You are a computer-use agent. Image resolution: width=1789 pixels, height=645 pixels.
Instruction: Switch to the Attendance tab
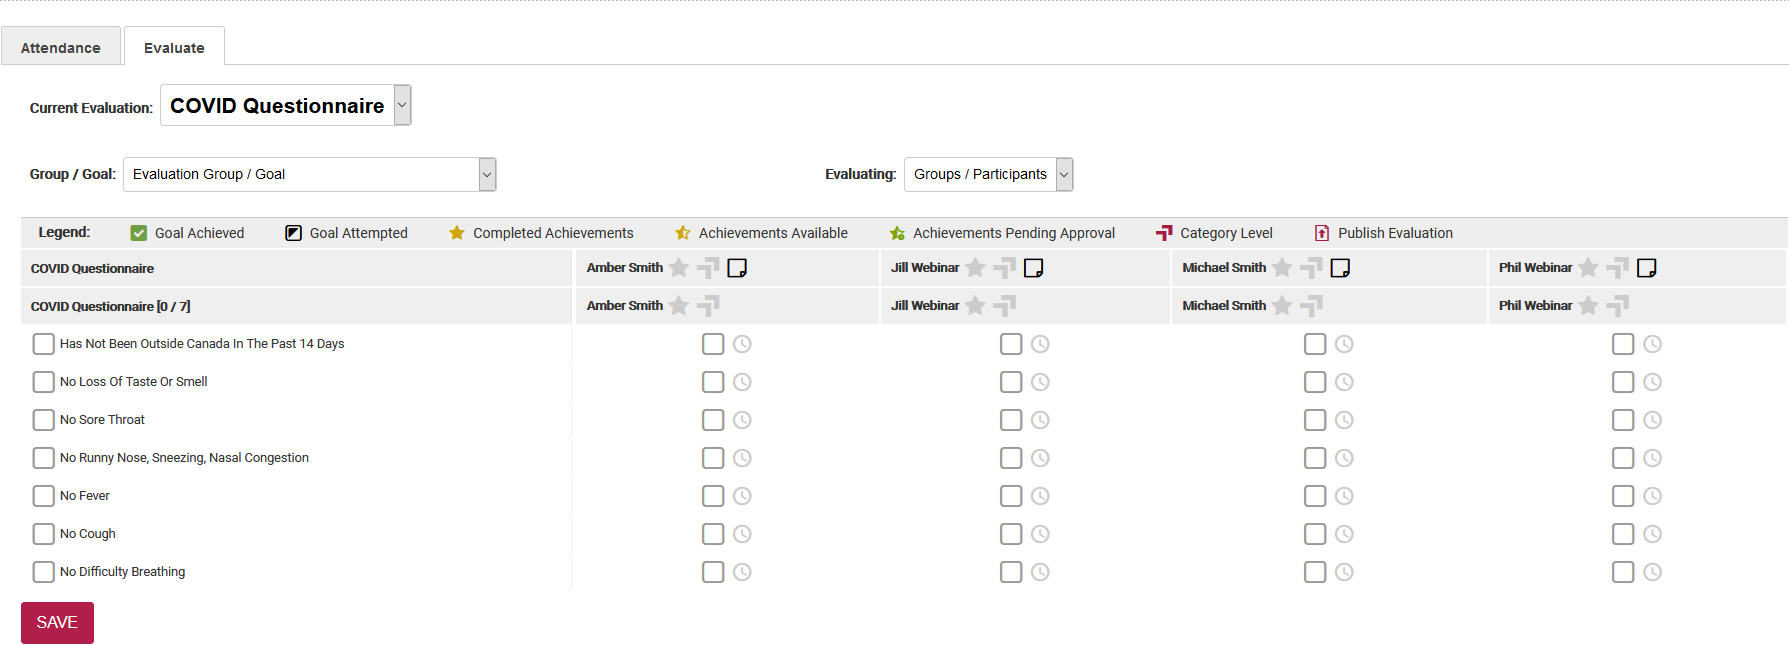click(x=61, y=48)
